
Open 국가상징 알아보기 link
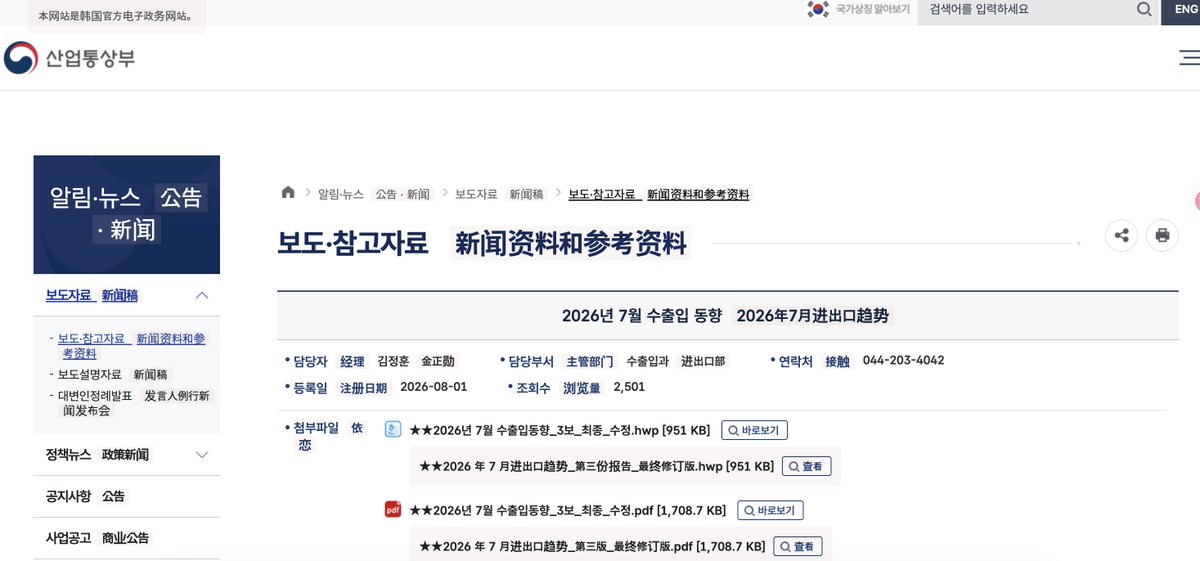[x=873, y=9]
